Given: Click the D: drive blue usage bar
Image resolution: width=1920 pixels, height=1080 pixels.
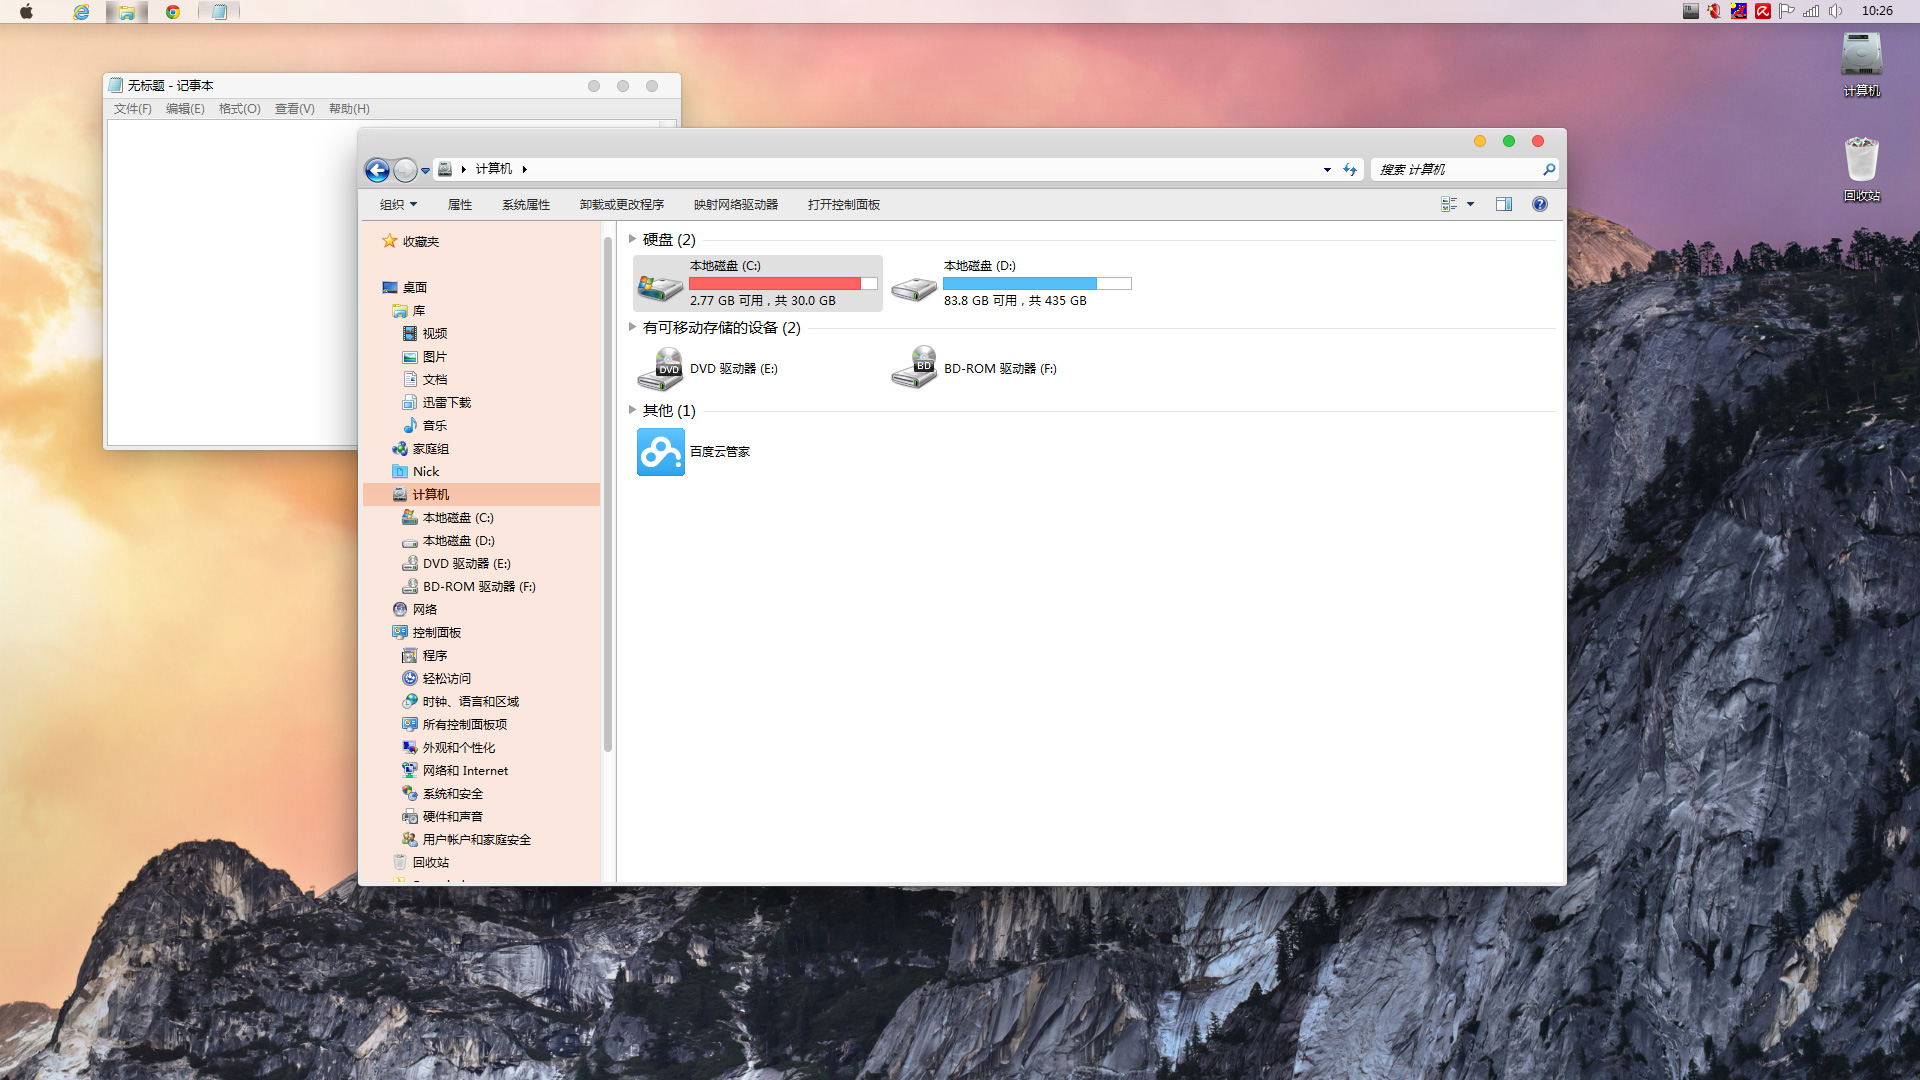Looking at the screenshot, I should tap(1037, 284).
